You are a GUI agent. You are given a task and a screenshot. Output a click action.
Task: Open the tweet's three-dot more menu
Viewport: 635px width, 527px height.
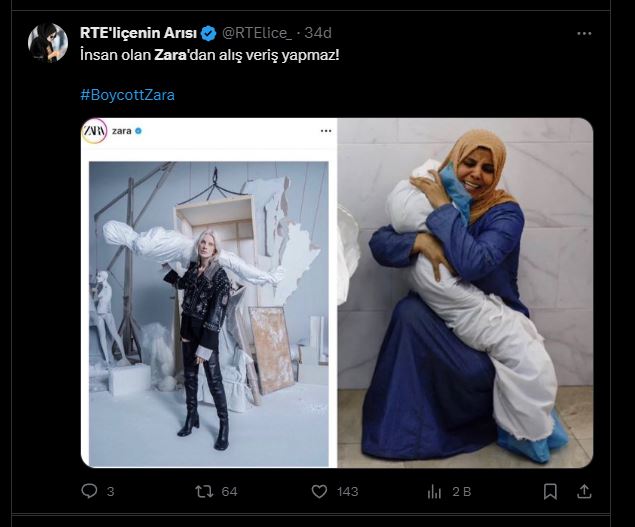(x=585, y=32)
